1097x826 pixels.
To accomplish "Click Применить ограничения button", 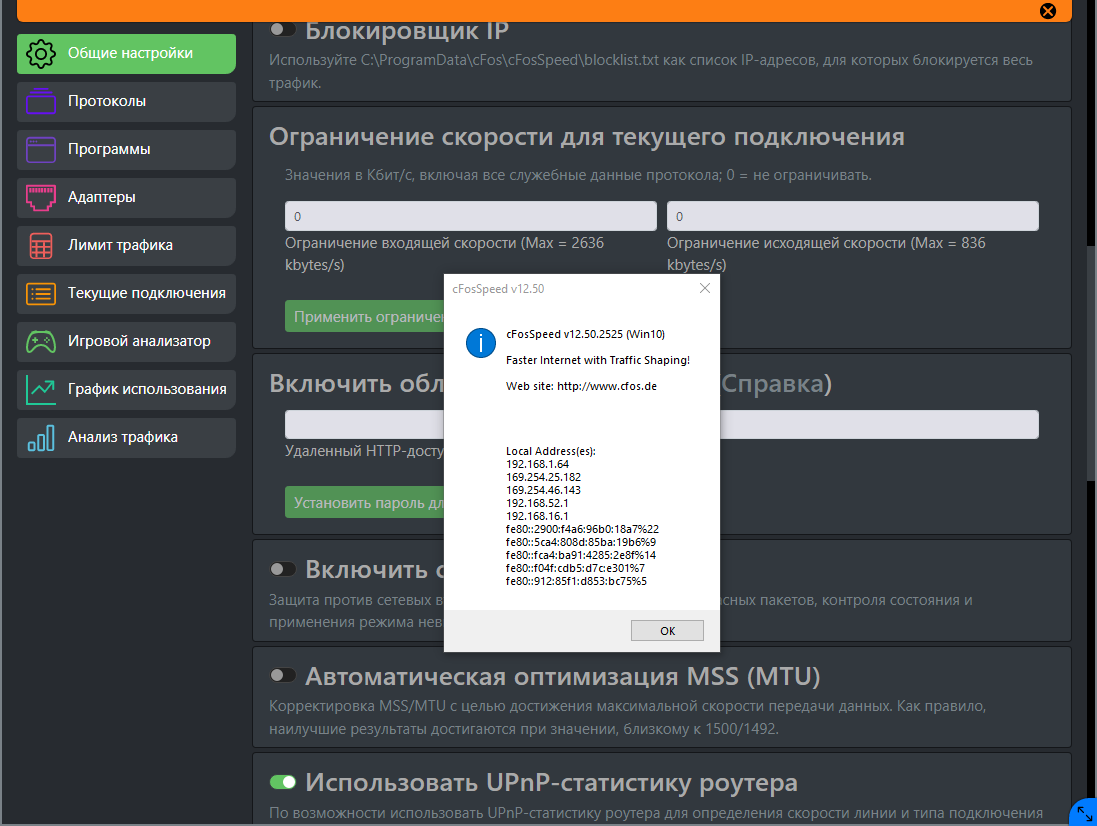I will 365,317.
